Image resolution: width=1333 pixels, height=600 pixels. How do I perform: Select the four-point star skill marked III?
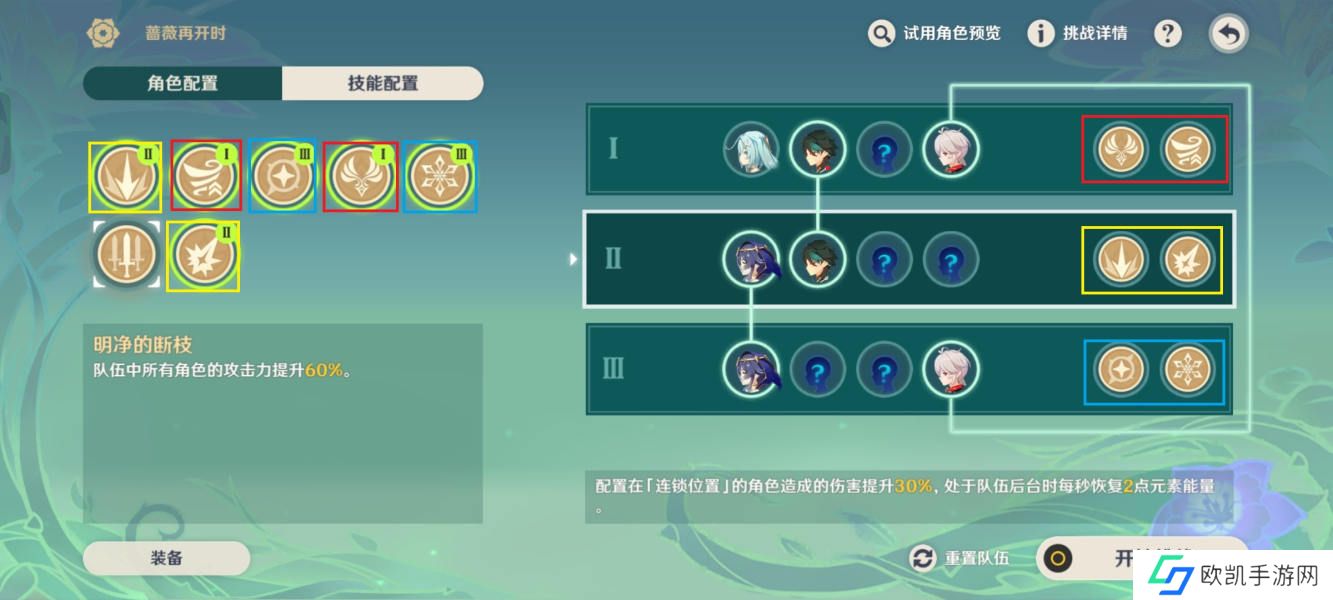pyautogui.click(x=283, y=176)
